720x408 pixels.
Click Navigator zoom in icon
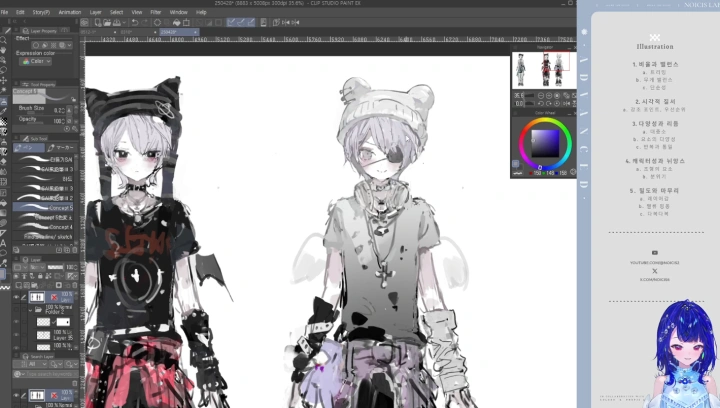tap(549, 95)
